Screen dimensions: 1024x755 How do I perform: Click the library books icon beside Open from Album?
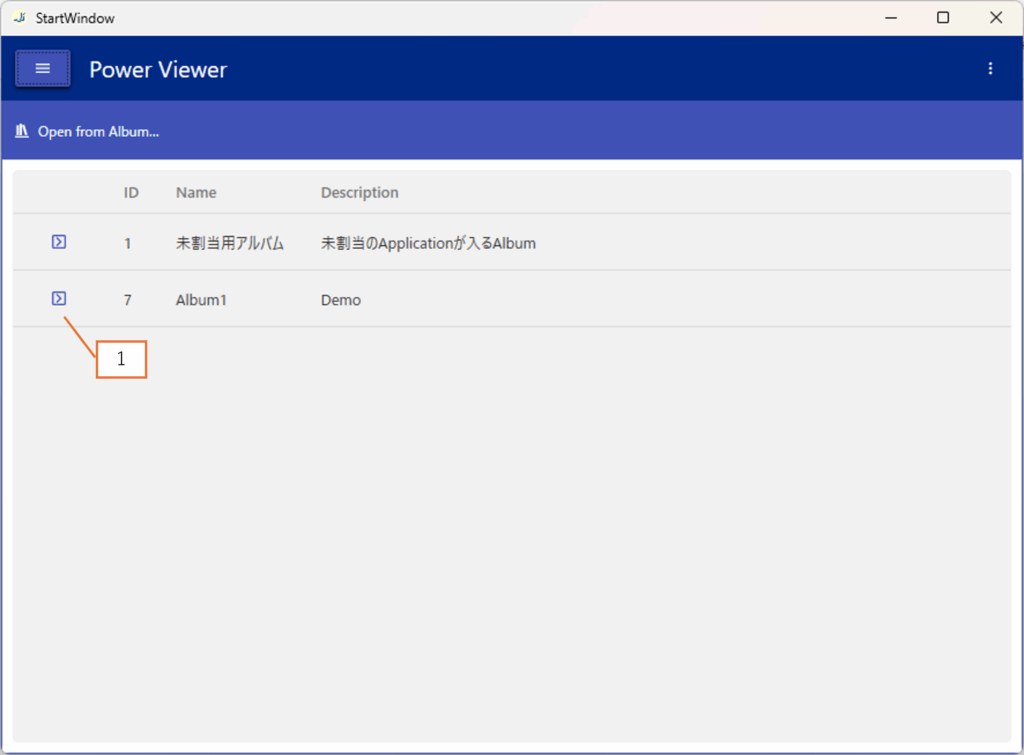coord(21,131)
